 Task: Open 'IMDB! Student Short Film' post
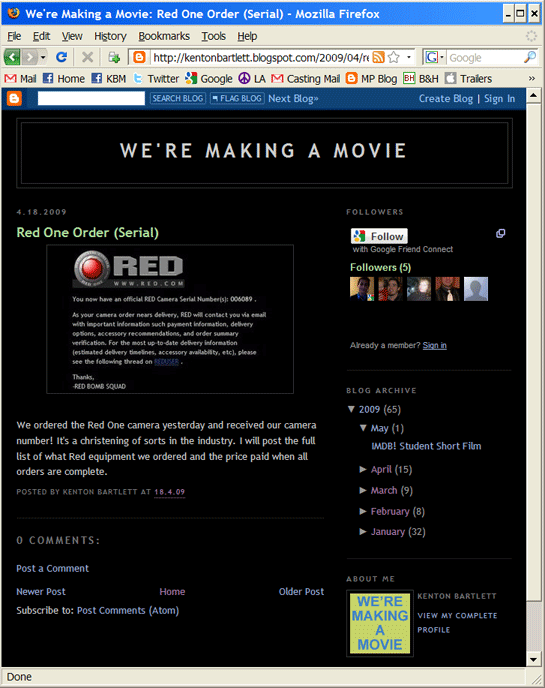click(426, 446)
